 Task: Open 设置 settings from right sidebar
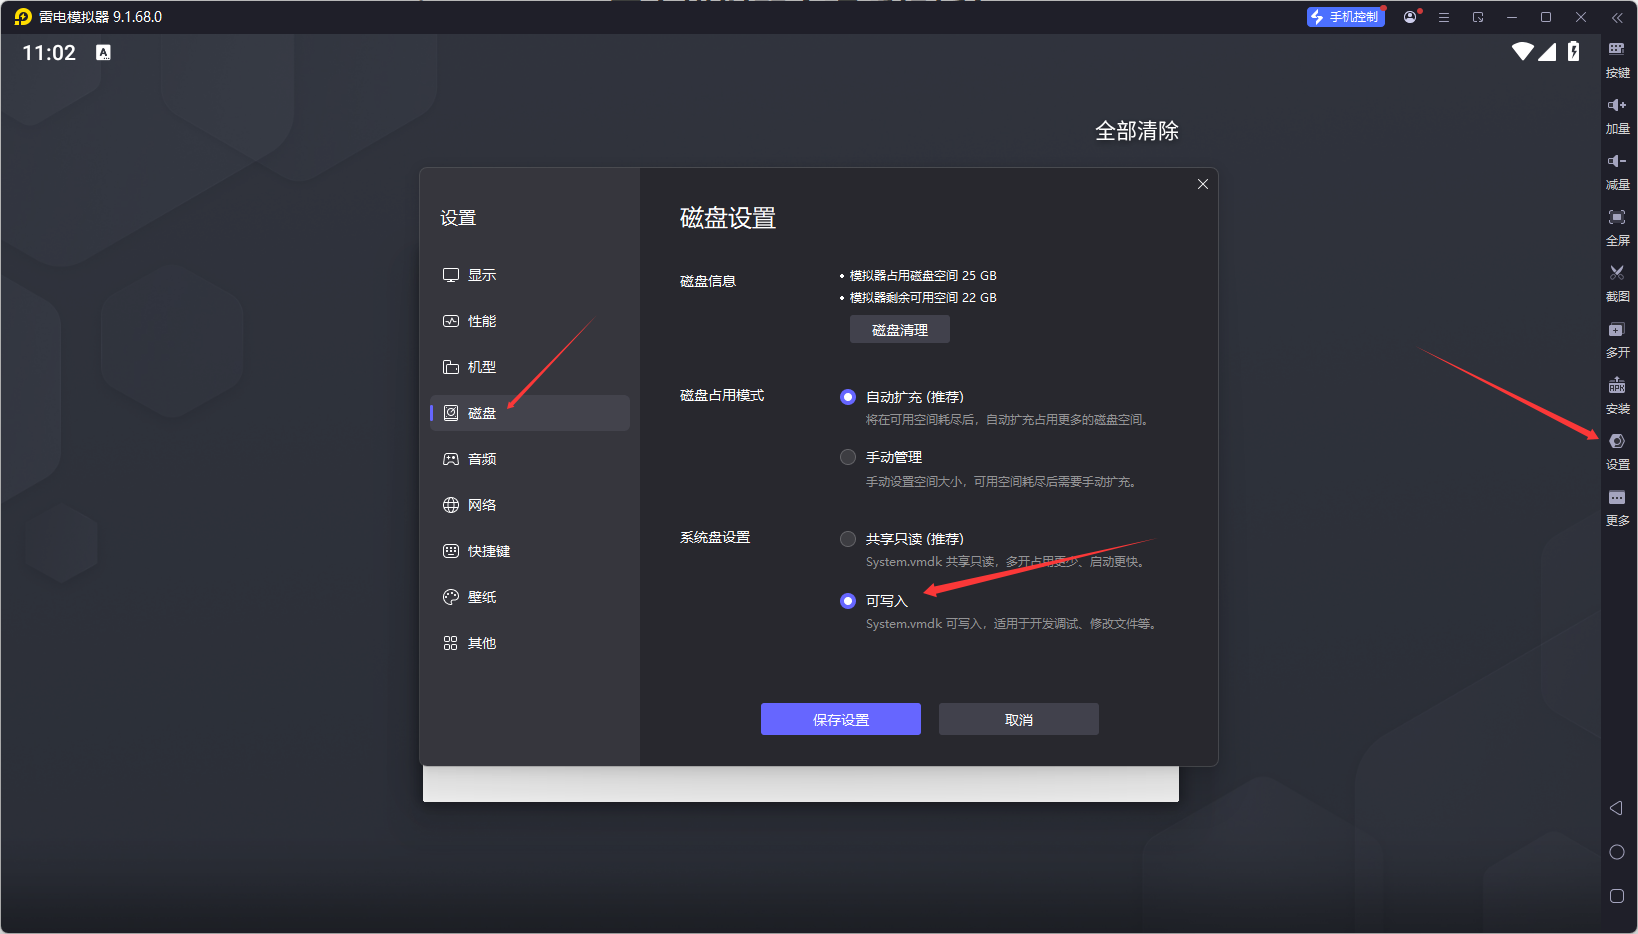[x=1617, y=451]
